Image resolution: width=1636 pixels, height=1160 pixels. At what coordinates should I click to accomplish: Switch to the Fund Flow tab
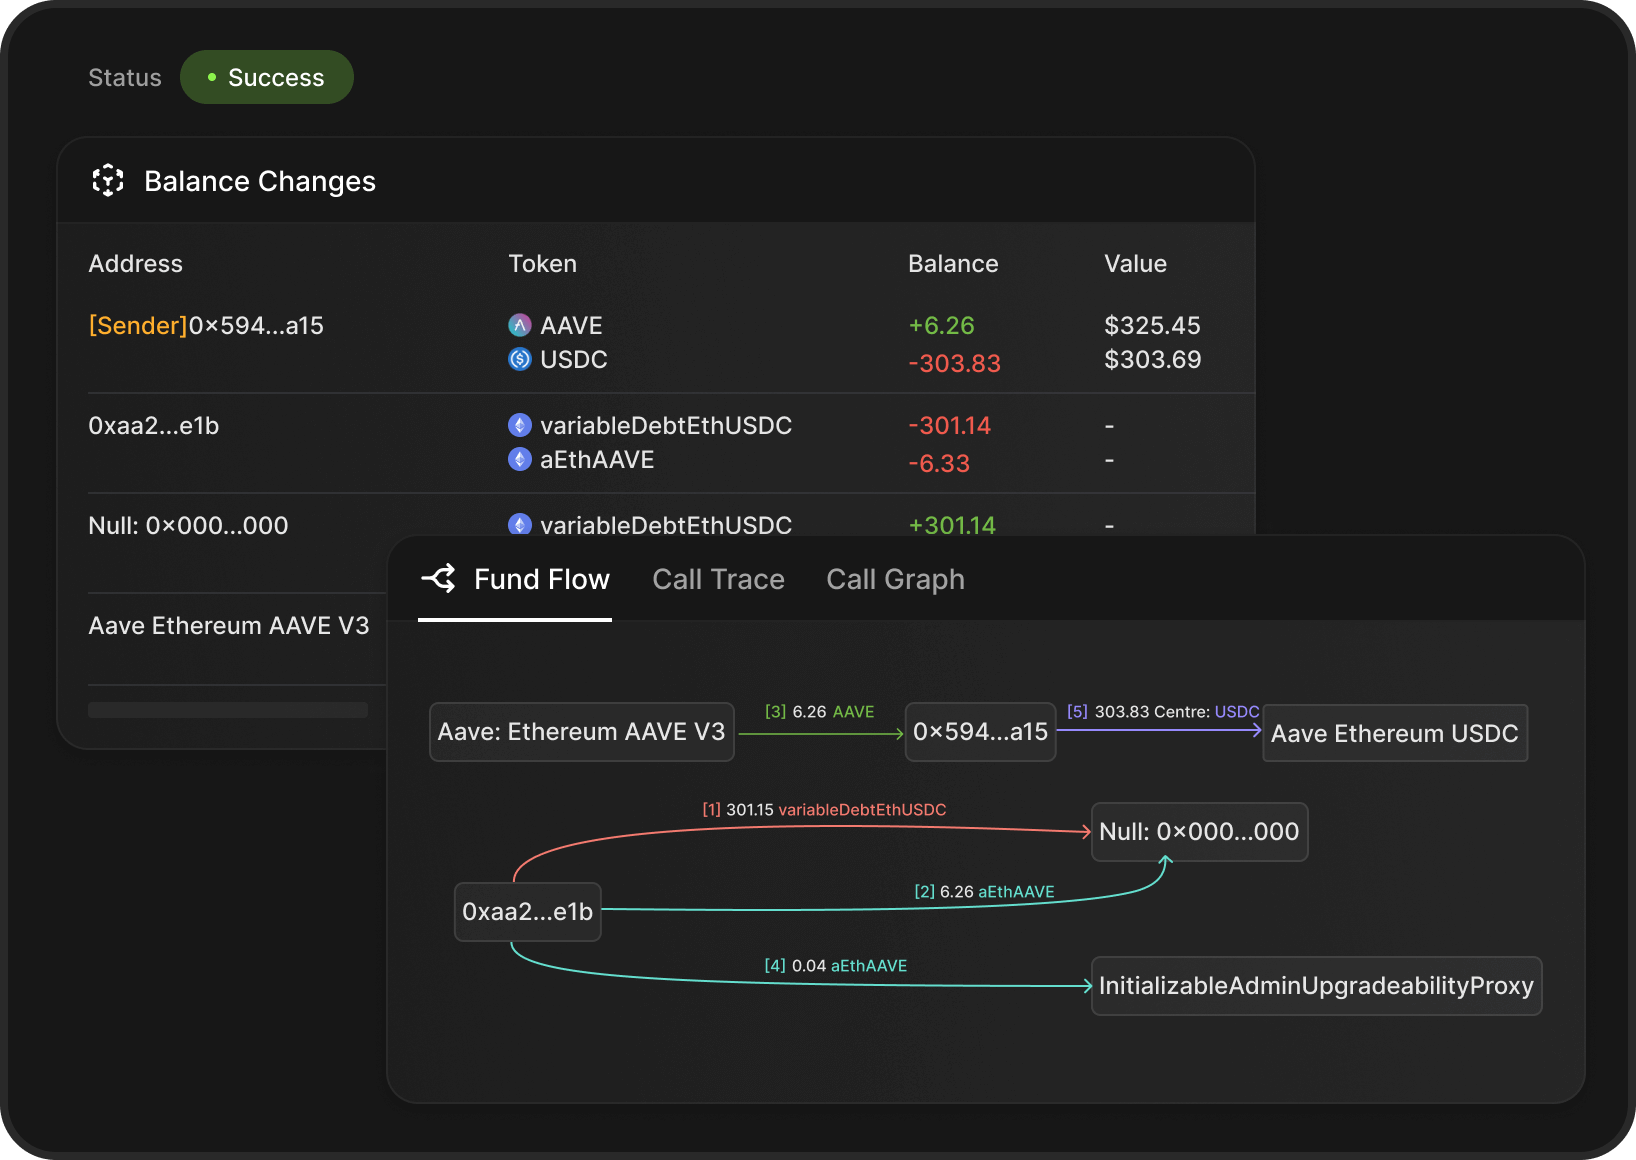click(515, 580)
